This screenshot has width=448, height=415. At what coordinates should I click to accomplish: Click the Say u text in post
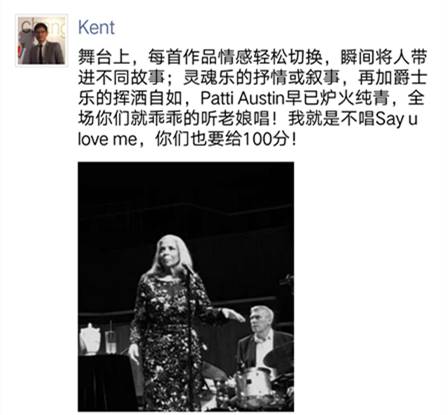click(x=397, y=119)
